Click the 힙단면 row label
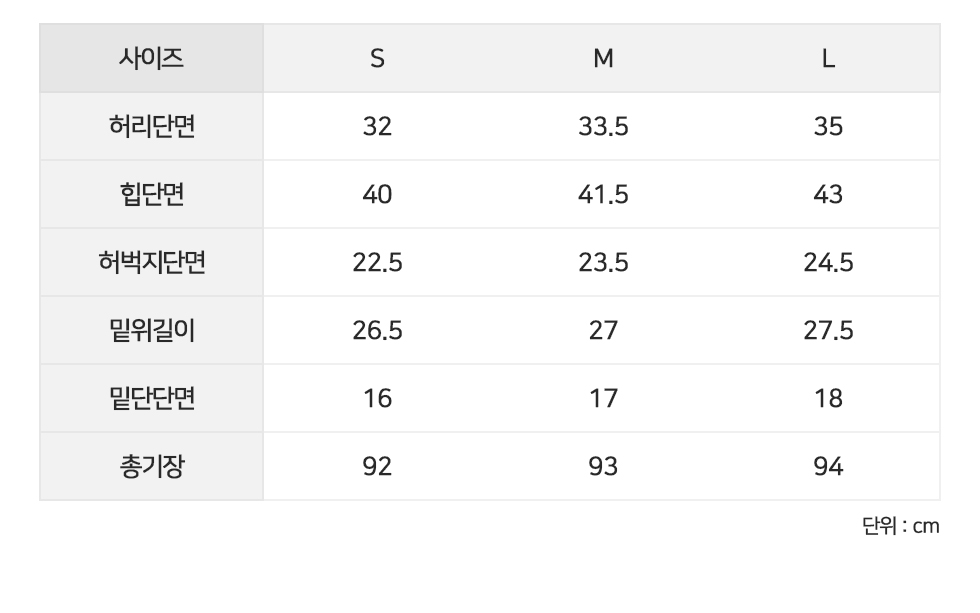 [x=151, y=194]
